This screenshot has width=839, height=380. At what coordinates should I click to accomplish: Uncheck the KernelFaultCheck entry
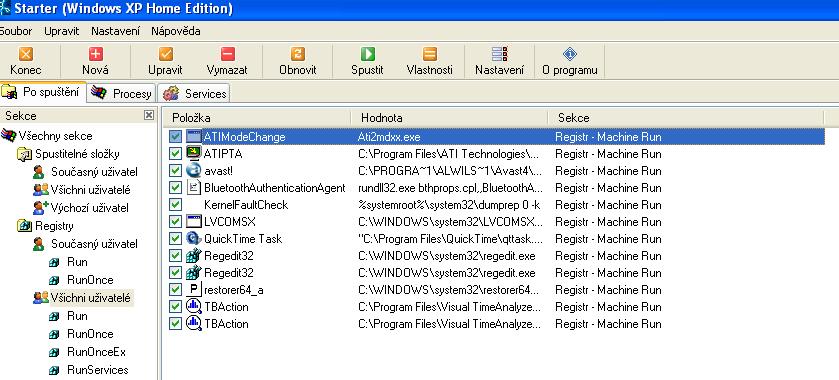click(175, 205)
